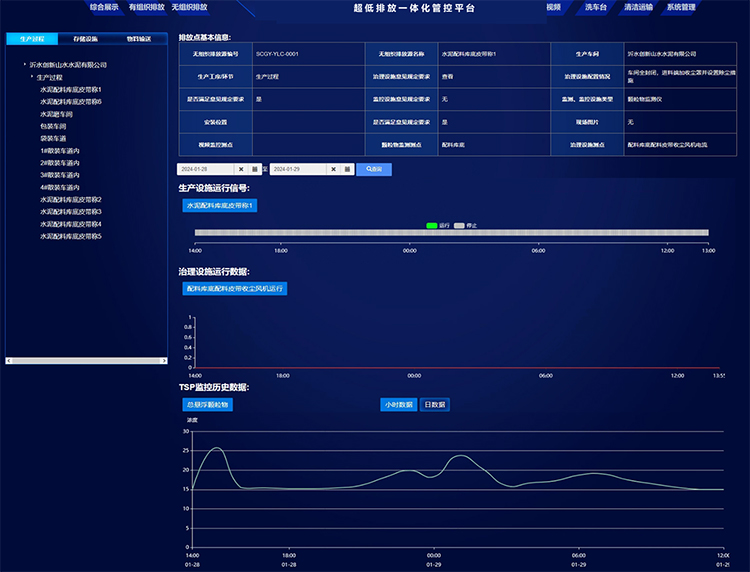Switch to the 存储设施 tab
Image resolution: width=750 pixels, height=572 pixels.
(86, 39)
